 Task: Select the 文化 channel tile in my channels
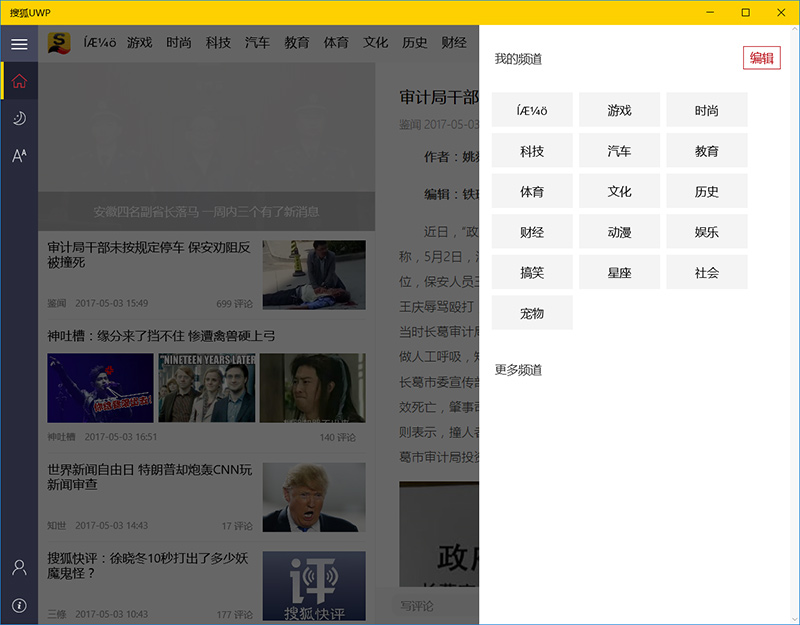point(619,191)
